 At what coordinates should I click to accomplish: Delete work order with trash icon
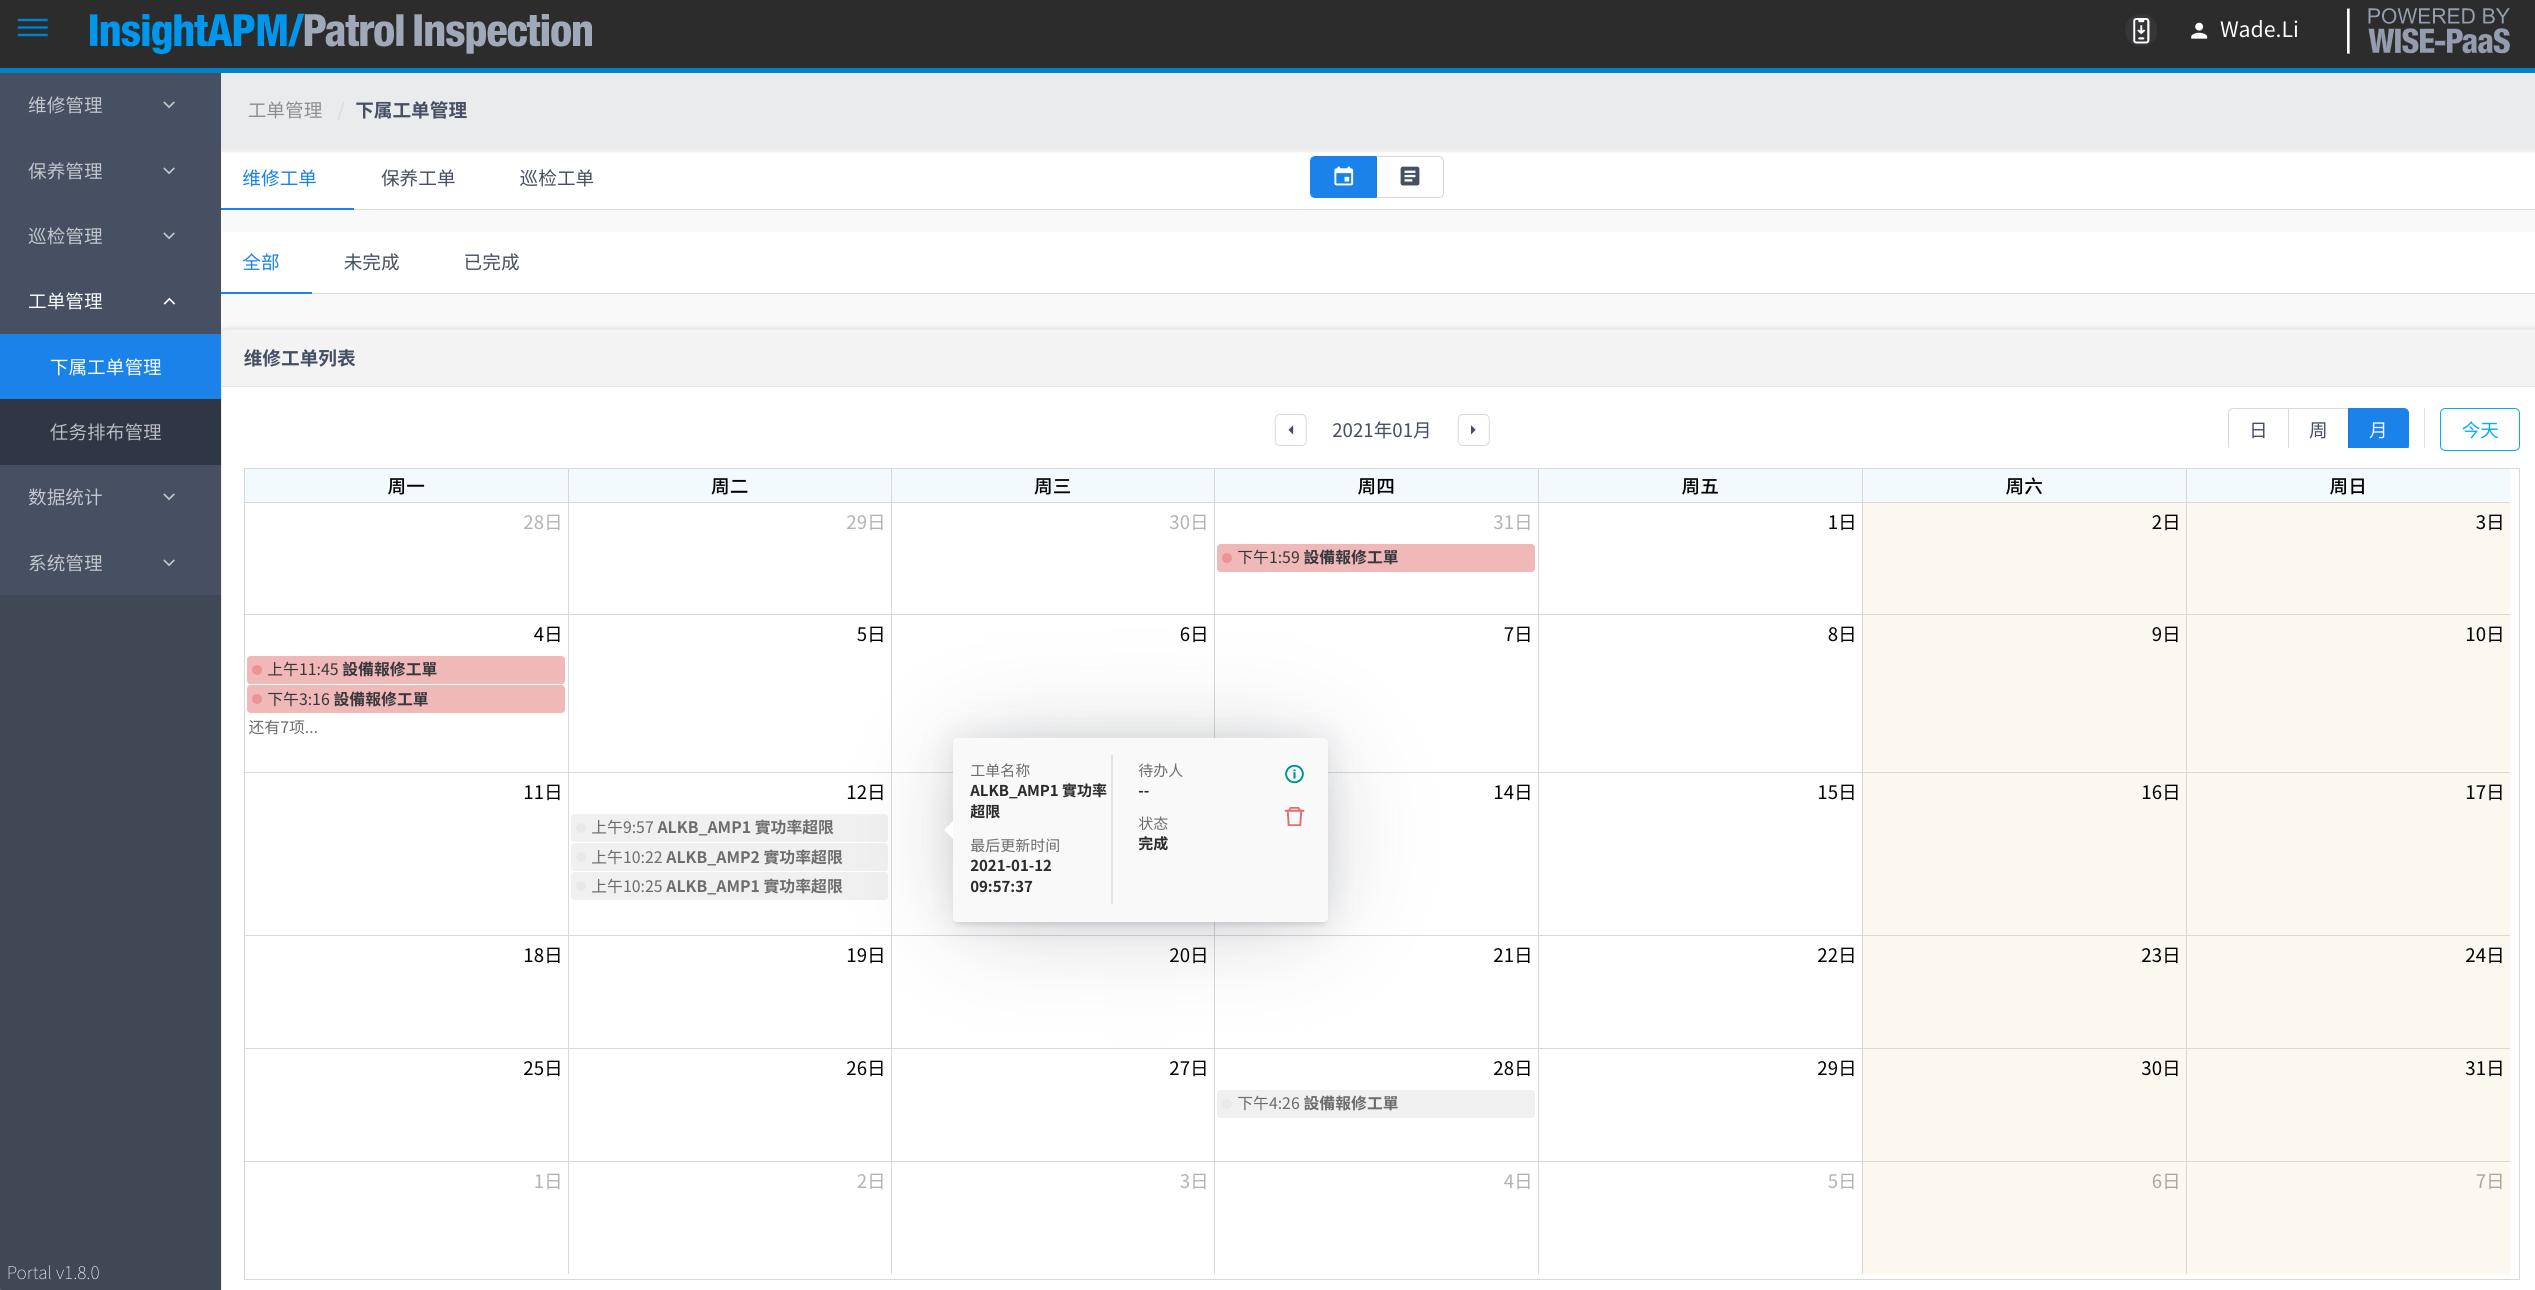tap(1294, 817)
